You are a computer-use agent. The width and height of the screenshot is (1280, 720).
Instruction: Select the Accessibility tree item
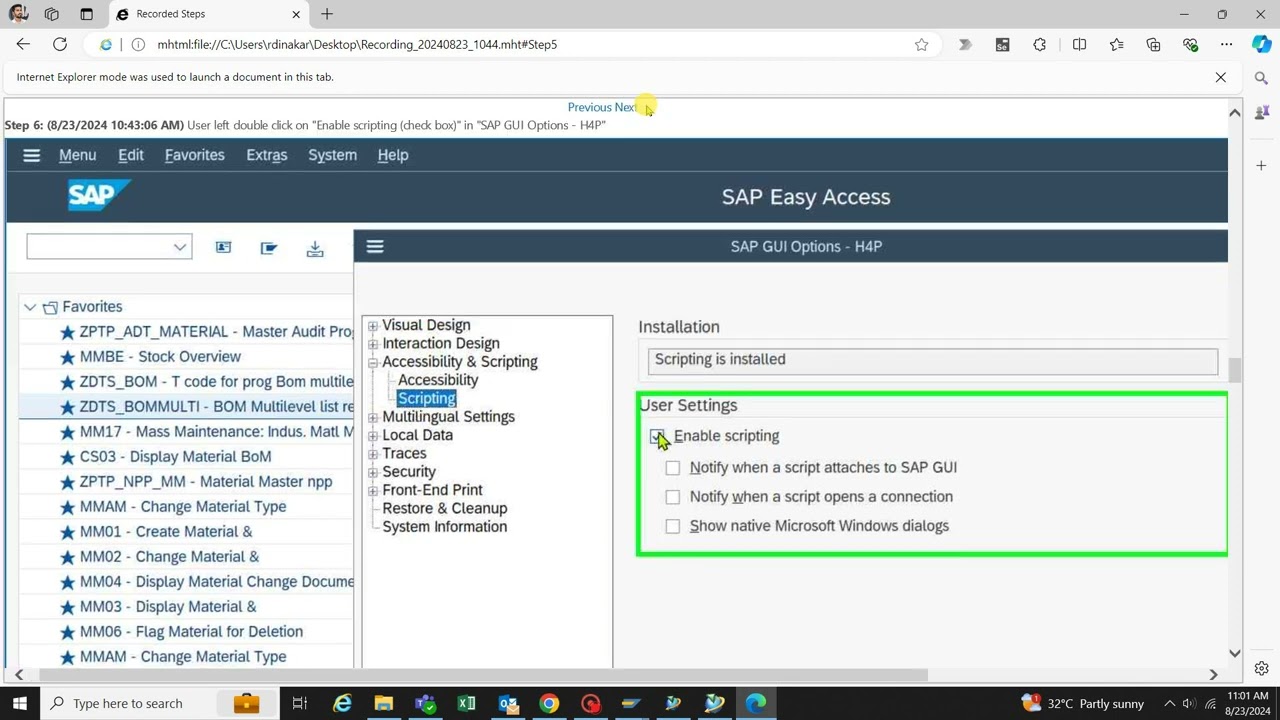[438, 380]
